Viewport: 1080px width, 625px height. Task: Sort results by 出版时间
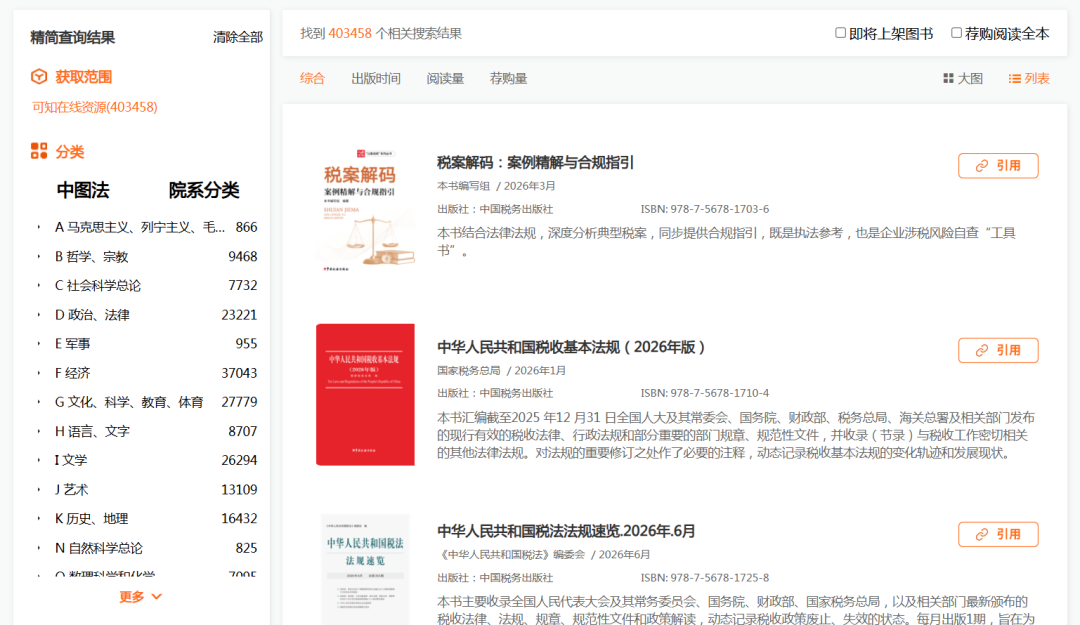[x=375, y=79]
